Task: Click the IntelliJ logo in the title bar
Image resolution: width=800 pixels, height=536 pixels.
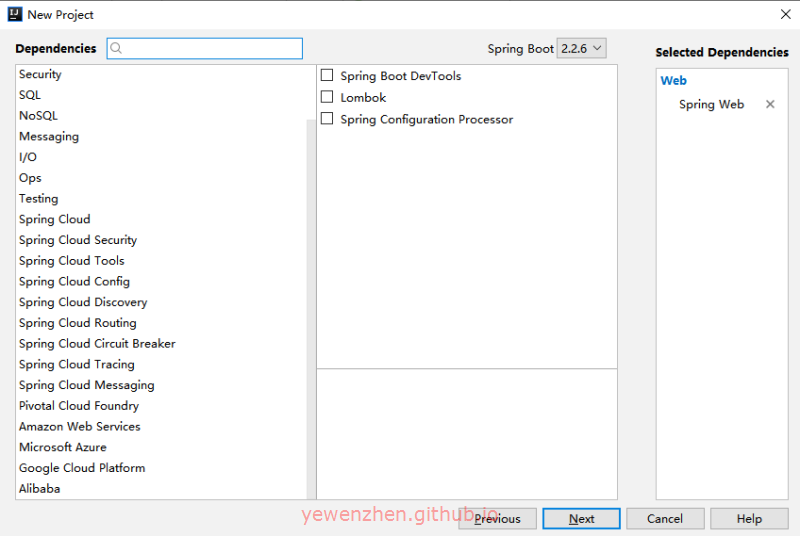Action: [x=15, y=14]
